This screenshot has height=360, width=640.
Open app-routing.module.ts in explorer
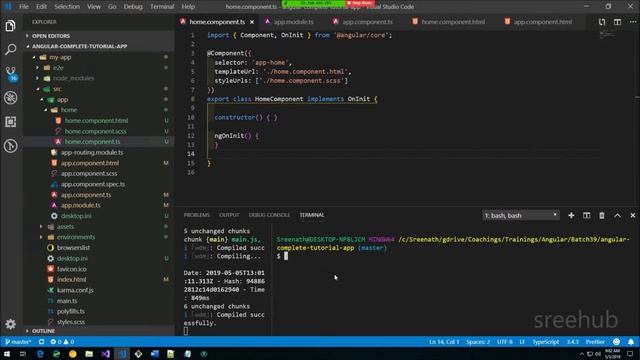92,153
